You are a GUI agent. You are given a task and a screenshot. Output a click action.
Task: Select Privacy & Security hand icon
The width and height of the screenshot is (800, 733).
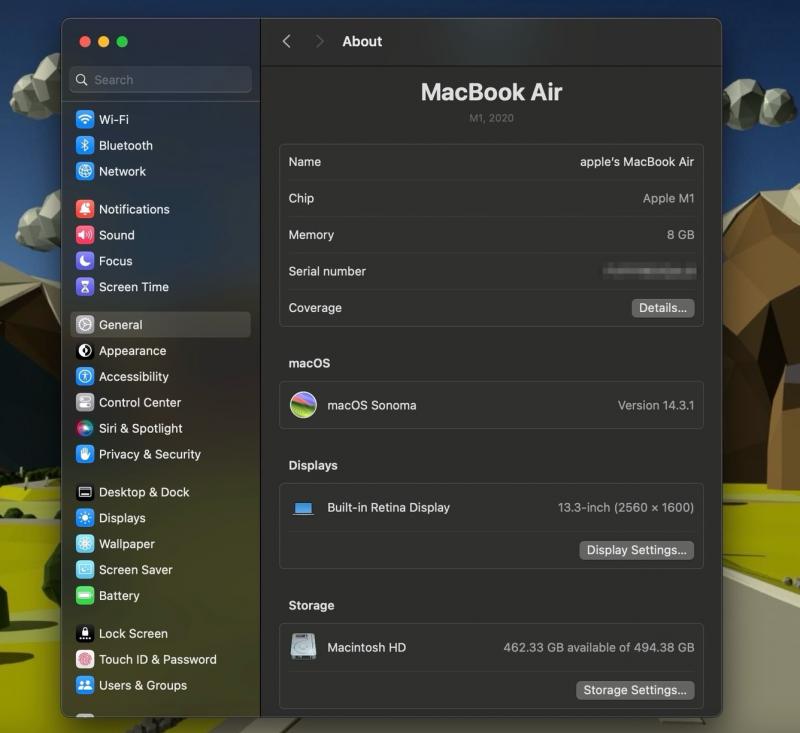85,454
